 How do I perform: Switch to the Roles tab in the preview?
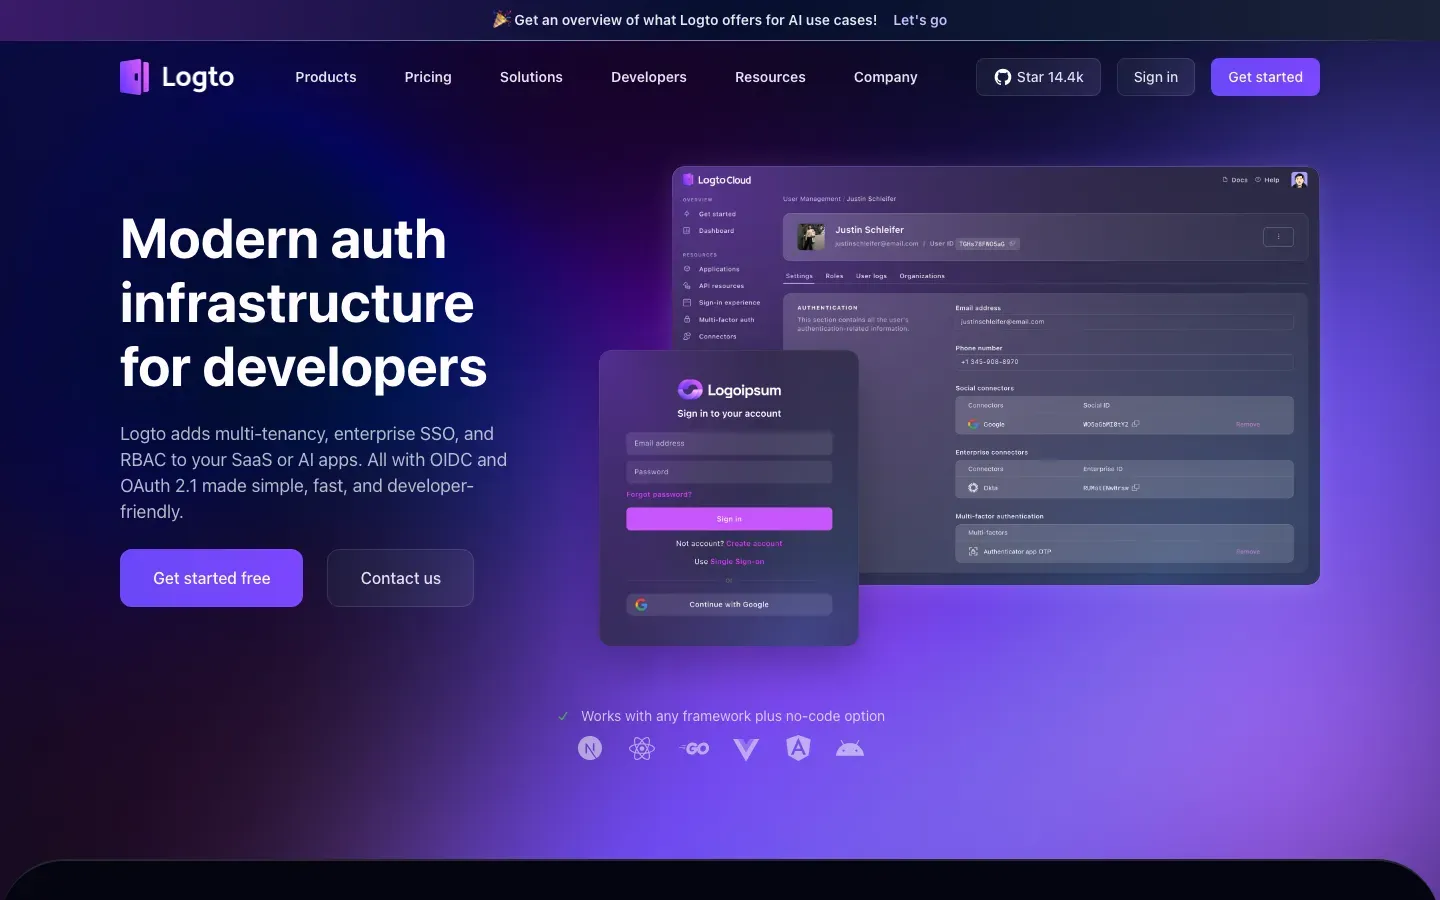coord(834,276)
